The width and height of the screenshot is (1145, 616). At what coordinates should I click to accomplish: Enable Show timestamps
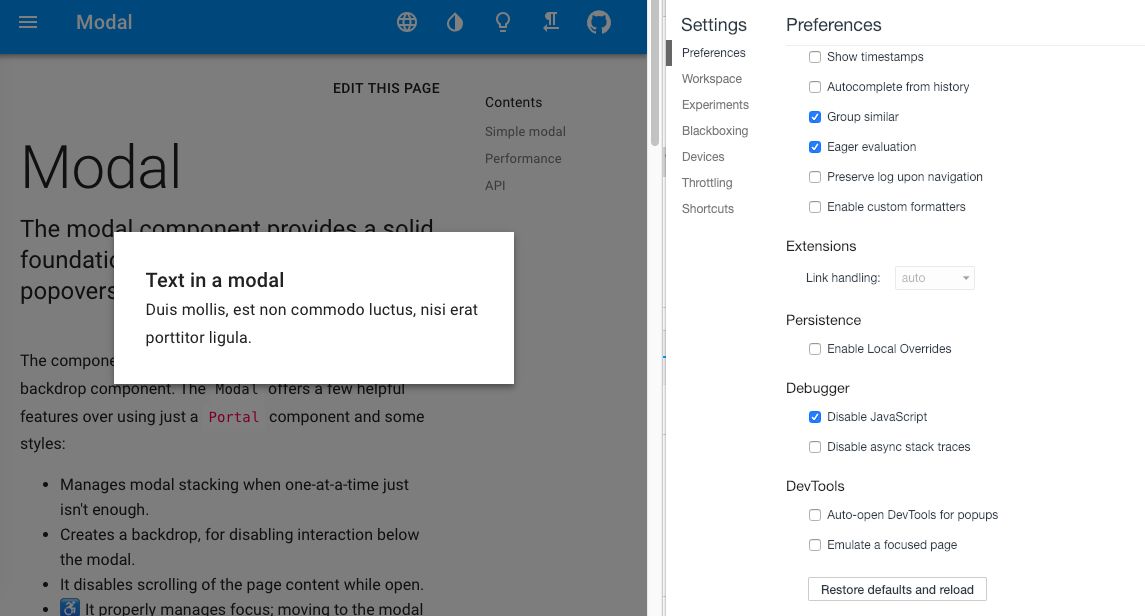click(x=815, y=57)
